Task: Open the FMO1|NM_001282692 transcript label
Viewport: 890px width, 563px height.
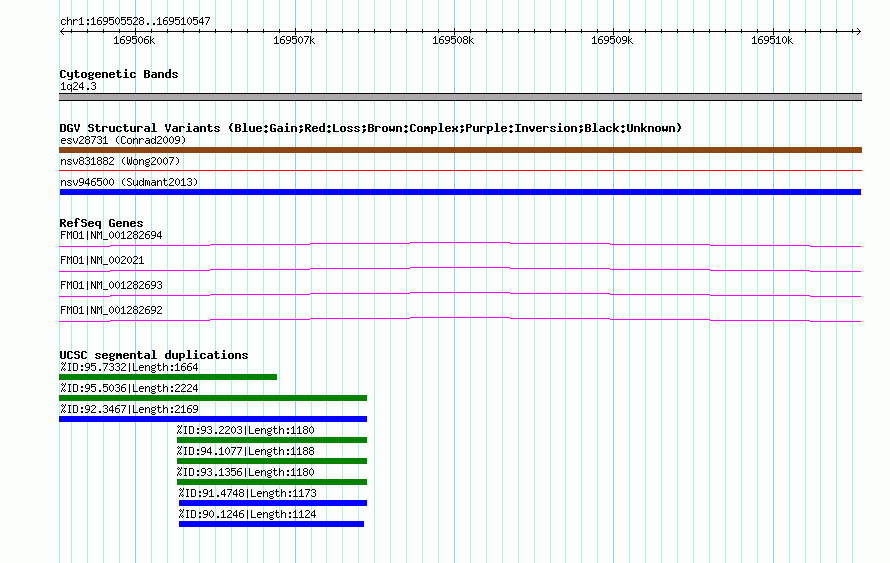Action: point(111,310)
